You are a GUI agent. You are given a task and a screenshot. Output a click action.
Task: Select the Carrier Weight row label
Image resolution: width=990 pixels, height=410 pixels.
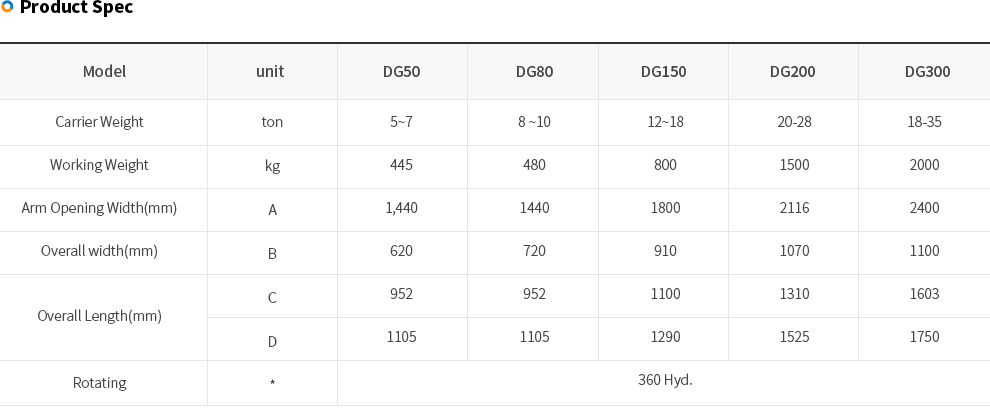[x=100, y=122]
